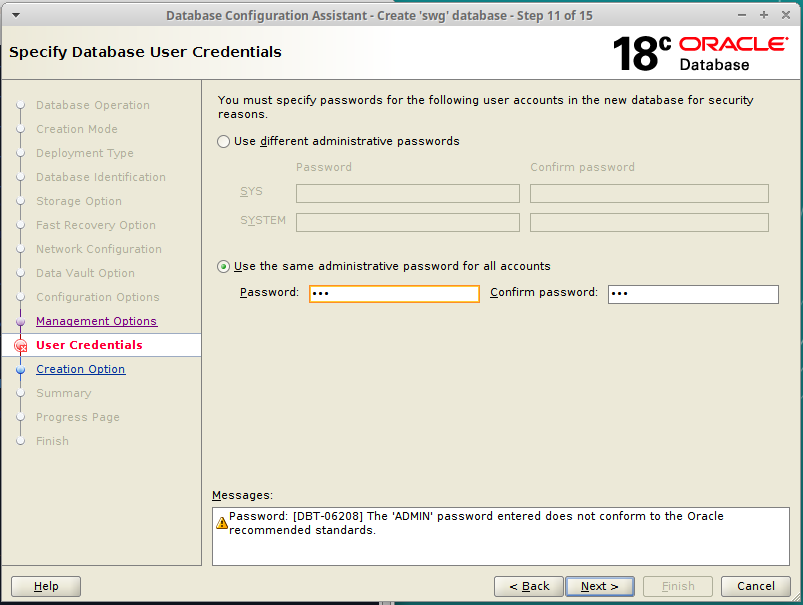Screen dimensions: 803x605
Task: Click 'Database Identification' step label
Action: pos(101,177)
